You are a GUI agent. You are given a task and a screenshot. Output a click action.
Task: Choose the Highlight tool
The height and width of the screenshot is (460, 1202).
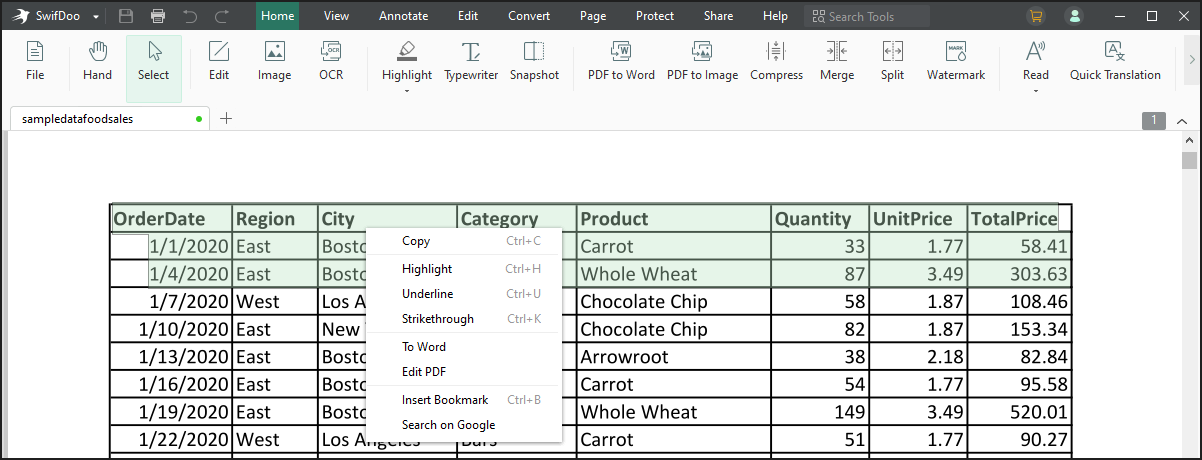(x=407, y=62)
